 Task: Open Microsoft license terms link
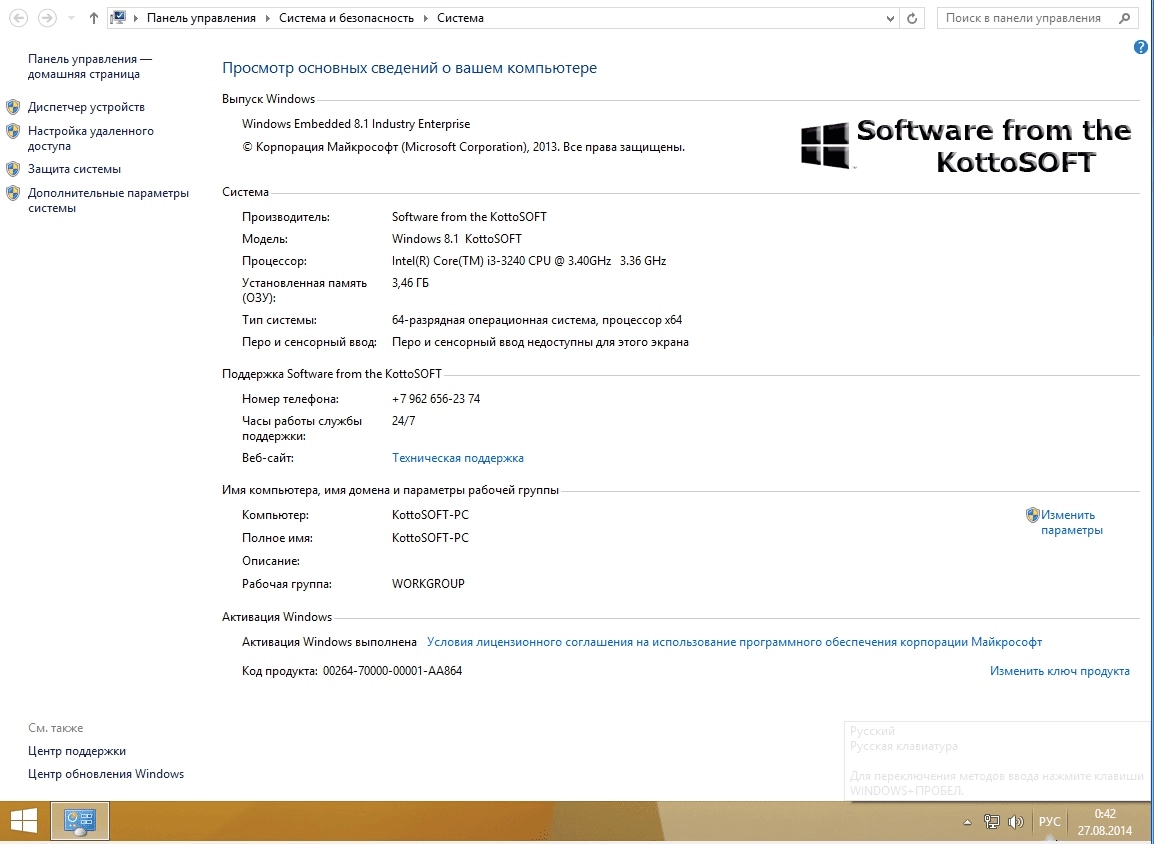click(x=734, y=642)
